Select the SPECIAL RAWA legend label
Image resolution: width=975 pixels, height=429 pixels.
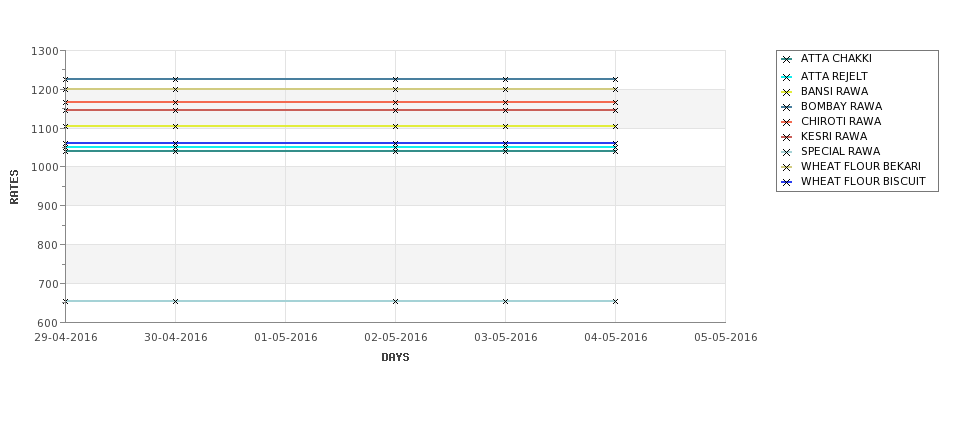pos(840,152)
